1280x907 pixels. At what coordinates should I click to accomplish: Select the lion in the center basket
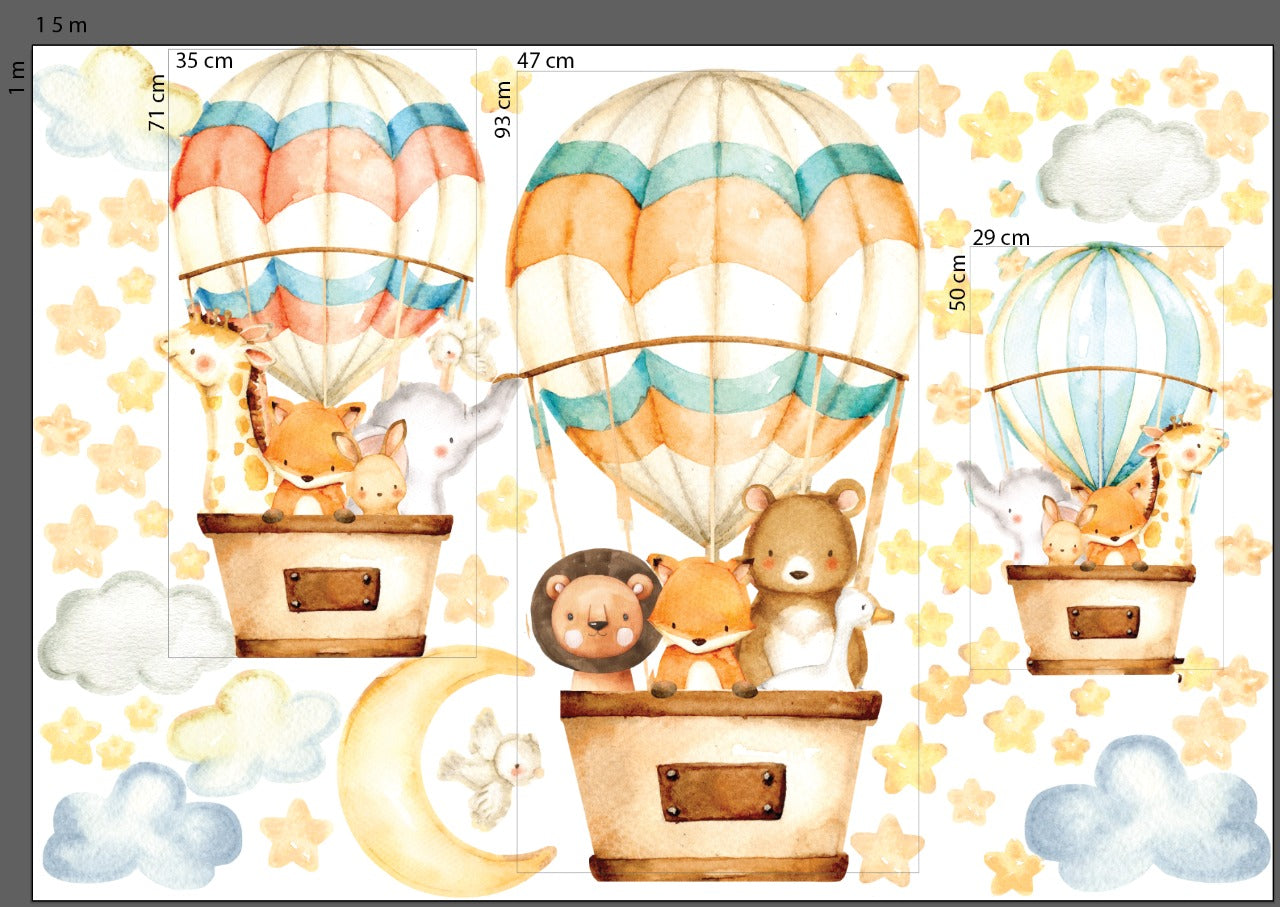pyautogui.click(x=595, y=621)
